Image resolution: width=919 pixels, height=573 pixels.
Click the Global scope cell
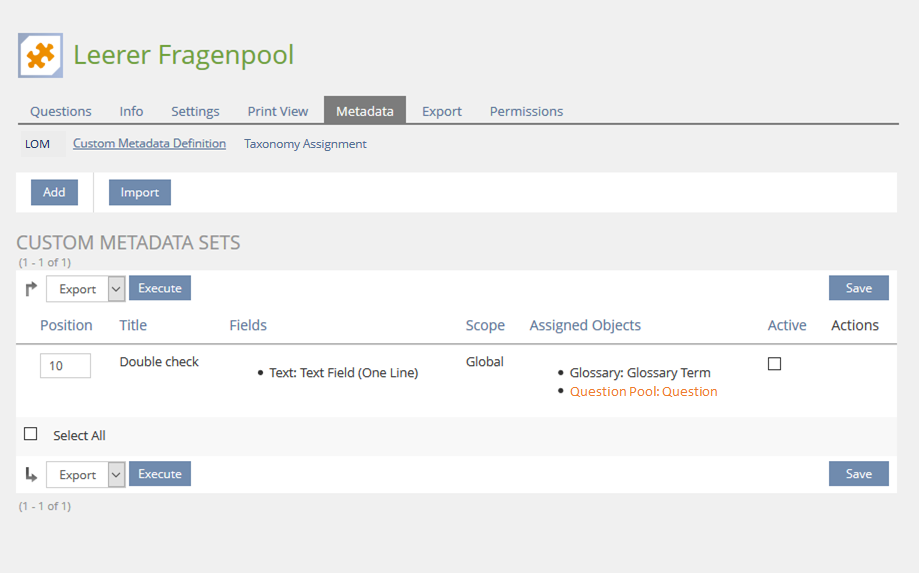click(x=485, y=361)
